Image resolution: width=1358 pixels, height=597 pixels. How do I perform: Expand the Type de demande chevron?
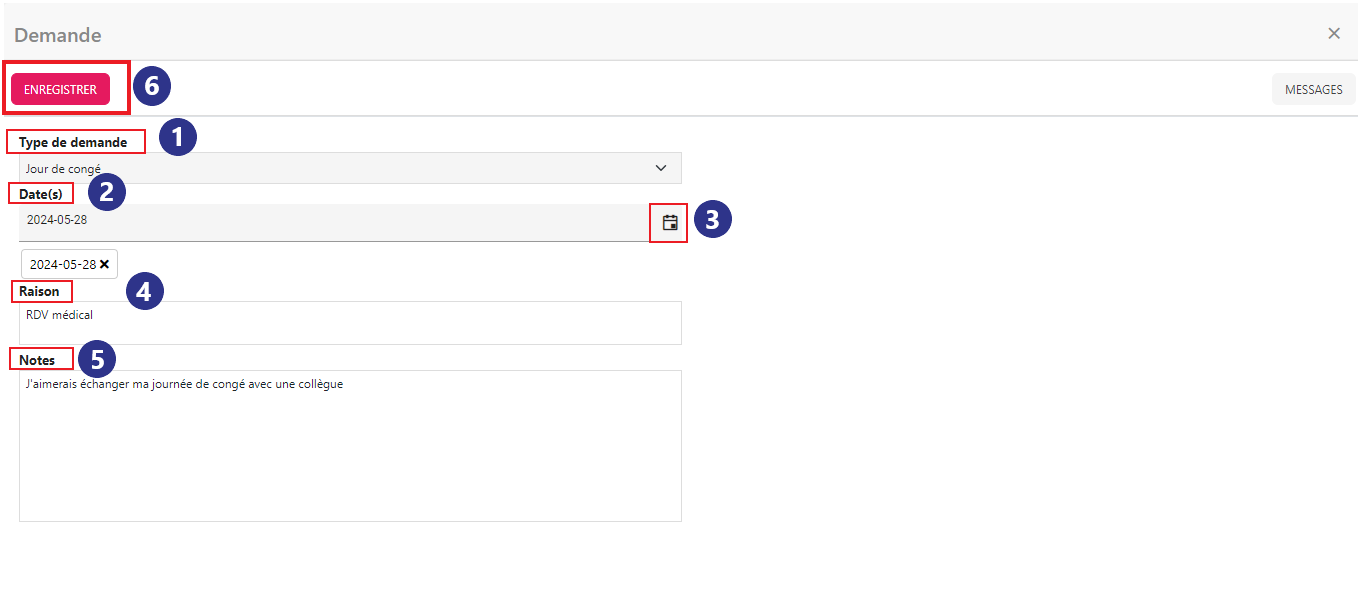660,168
